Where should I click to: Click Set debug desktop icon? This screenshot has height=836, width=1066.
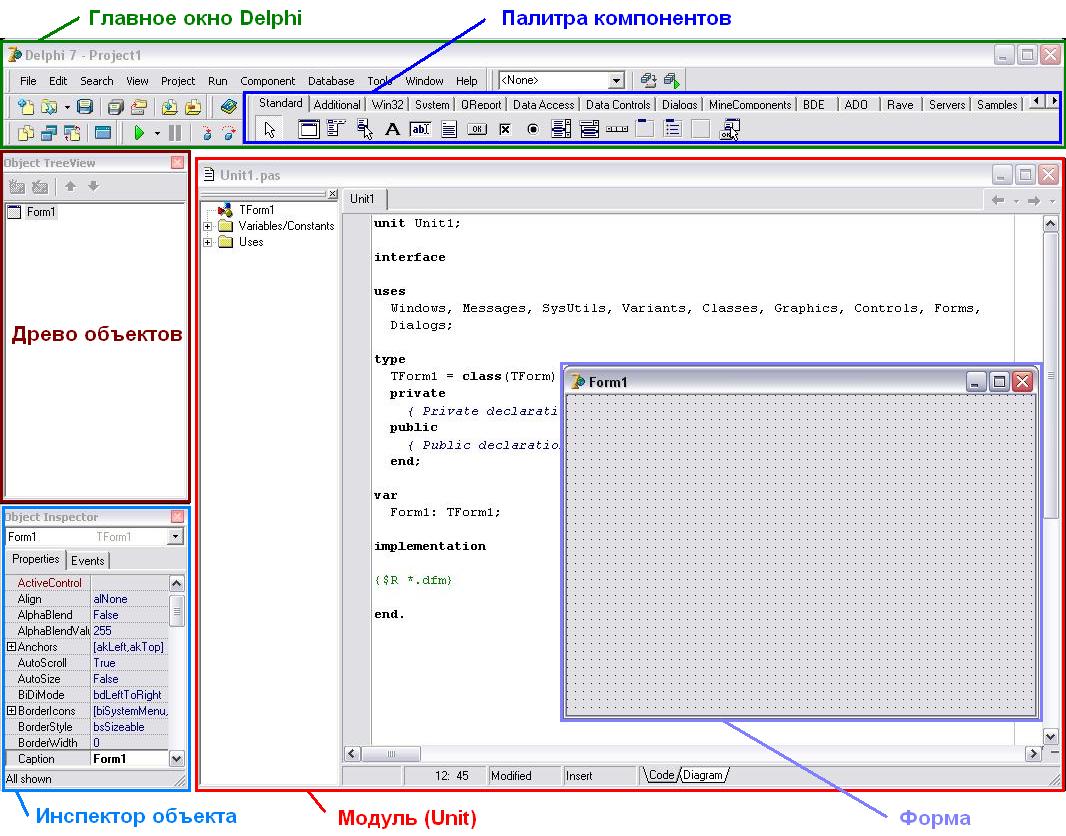pos(672,81)
